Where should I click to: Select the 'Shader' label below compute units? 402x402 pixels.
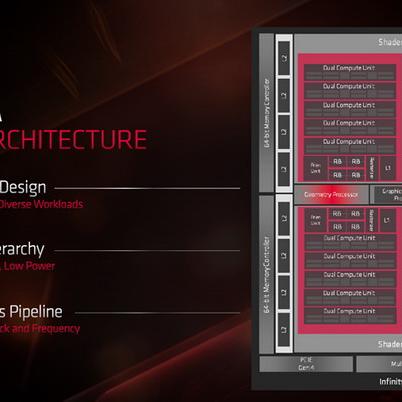(390, 344)
